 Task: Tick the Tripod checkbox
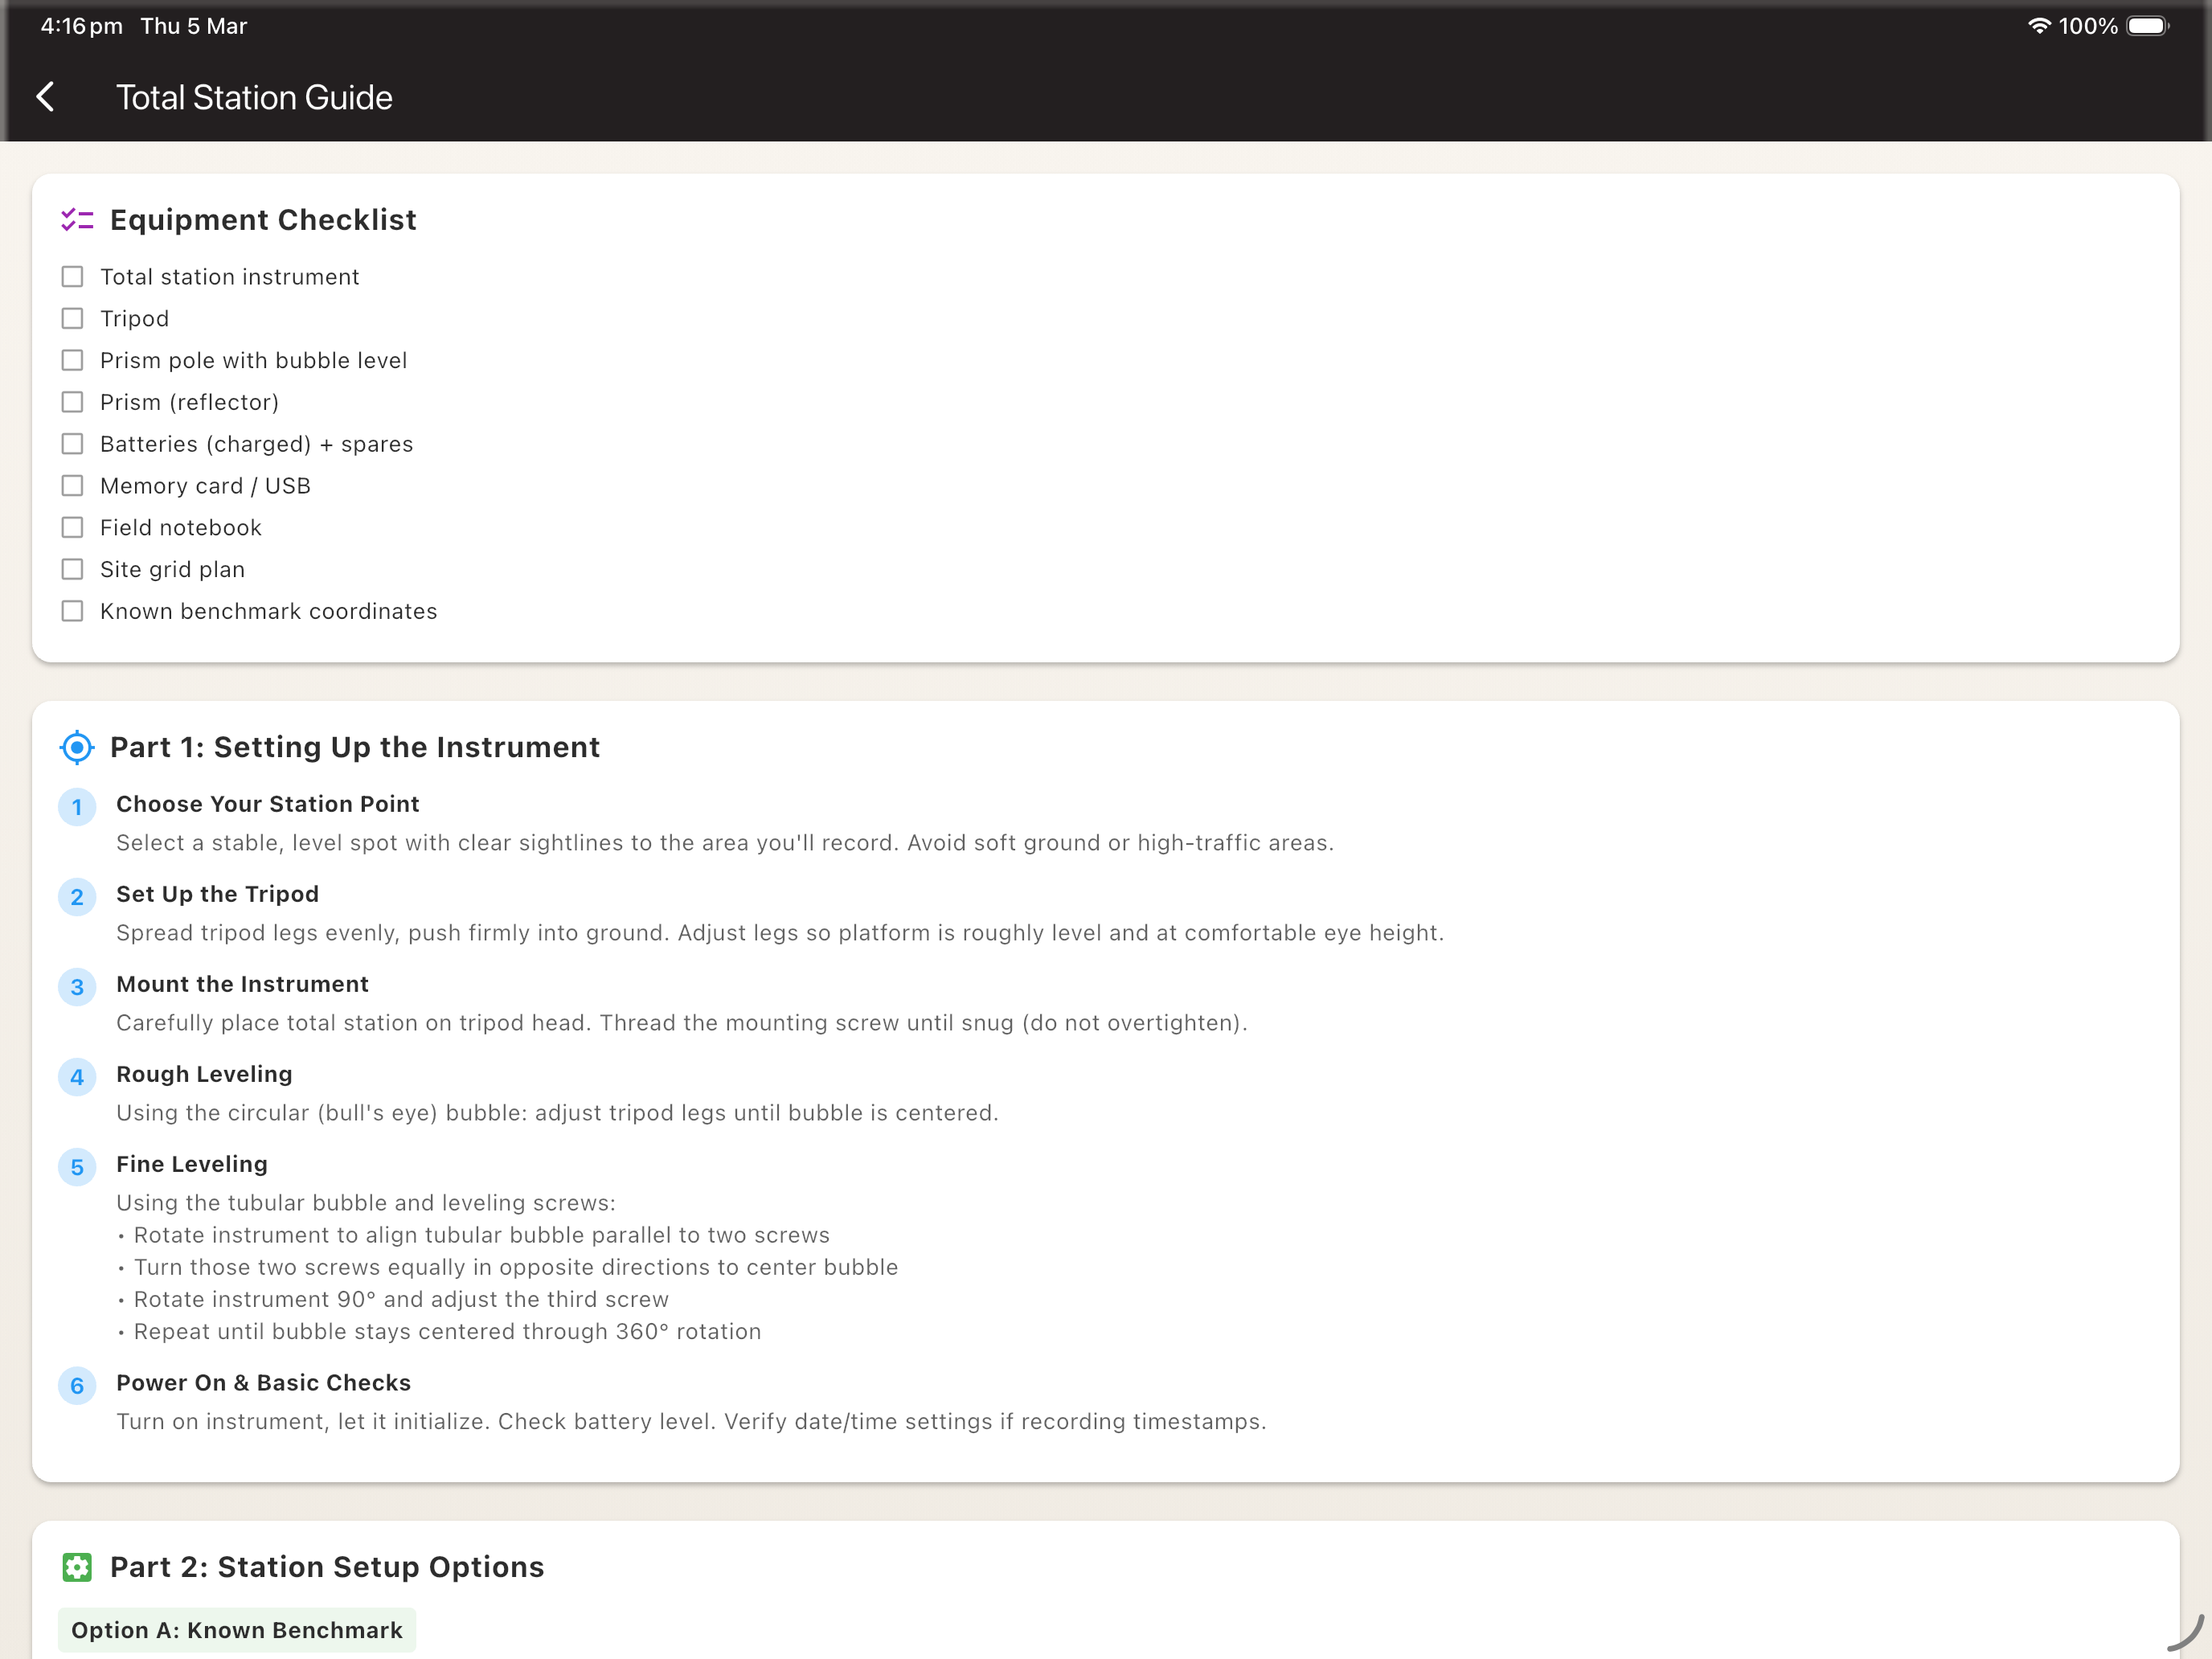[72, 319]
